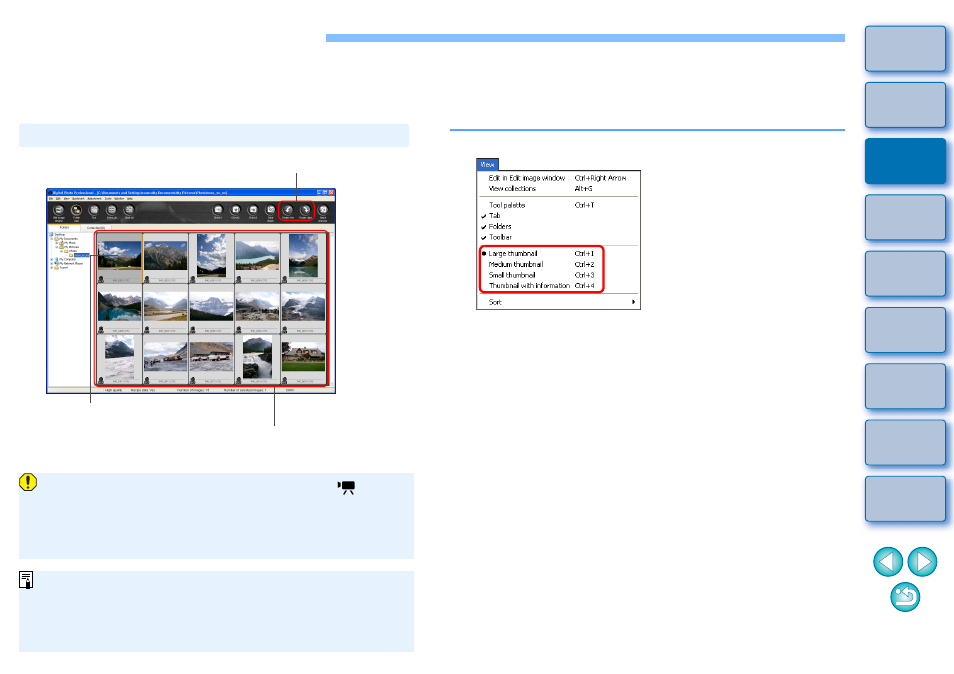
Task: Select the waterfall thumbnail
Action: coord(257,360)
